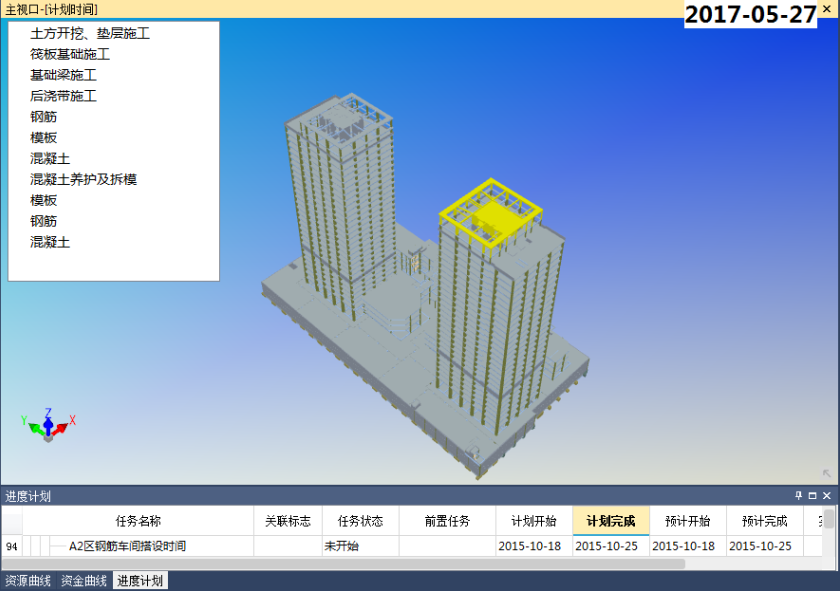Close the main viewport with the X
Image resolution: width=840 pixels, height=591 pixels.
(827, 9)
